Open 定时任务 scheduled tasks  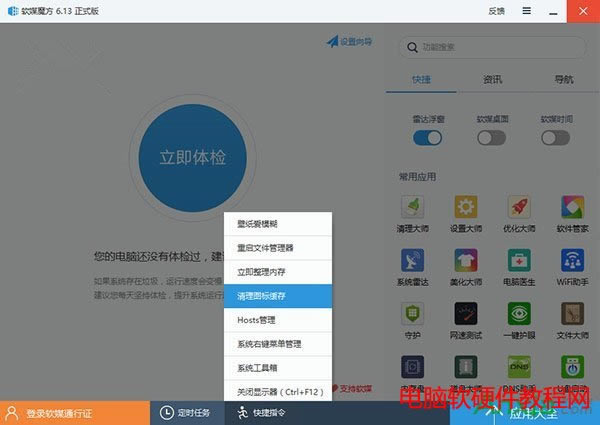(185, 413)
